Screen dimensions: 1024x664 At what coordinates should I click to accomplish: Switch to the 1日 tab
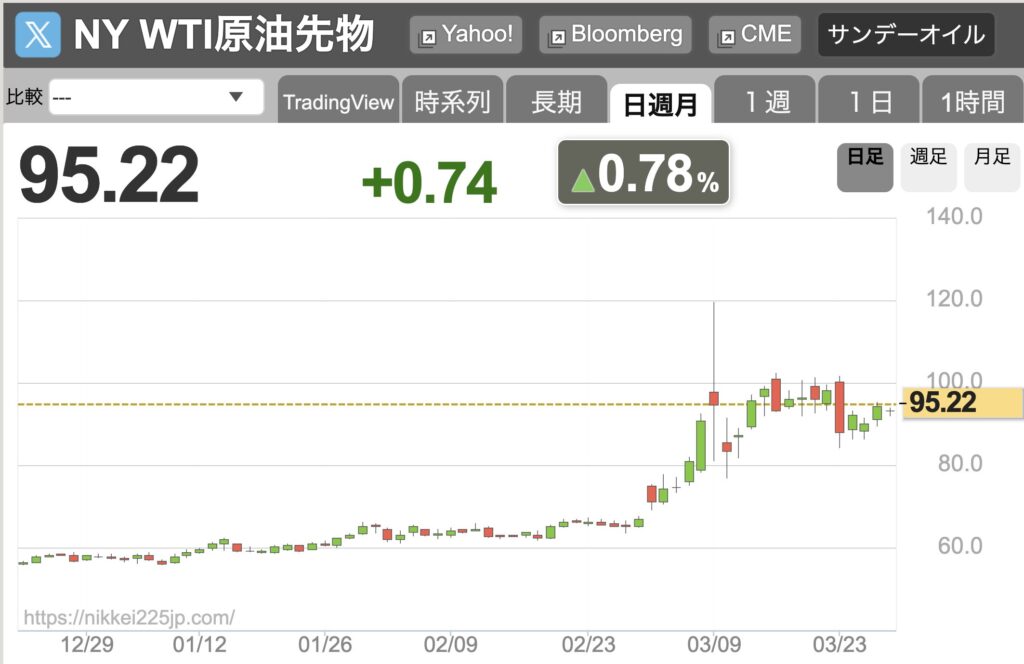pyautogui.click(x=869, y=100)
